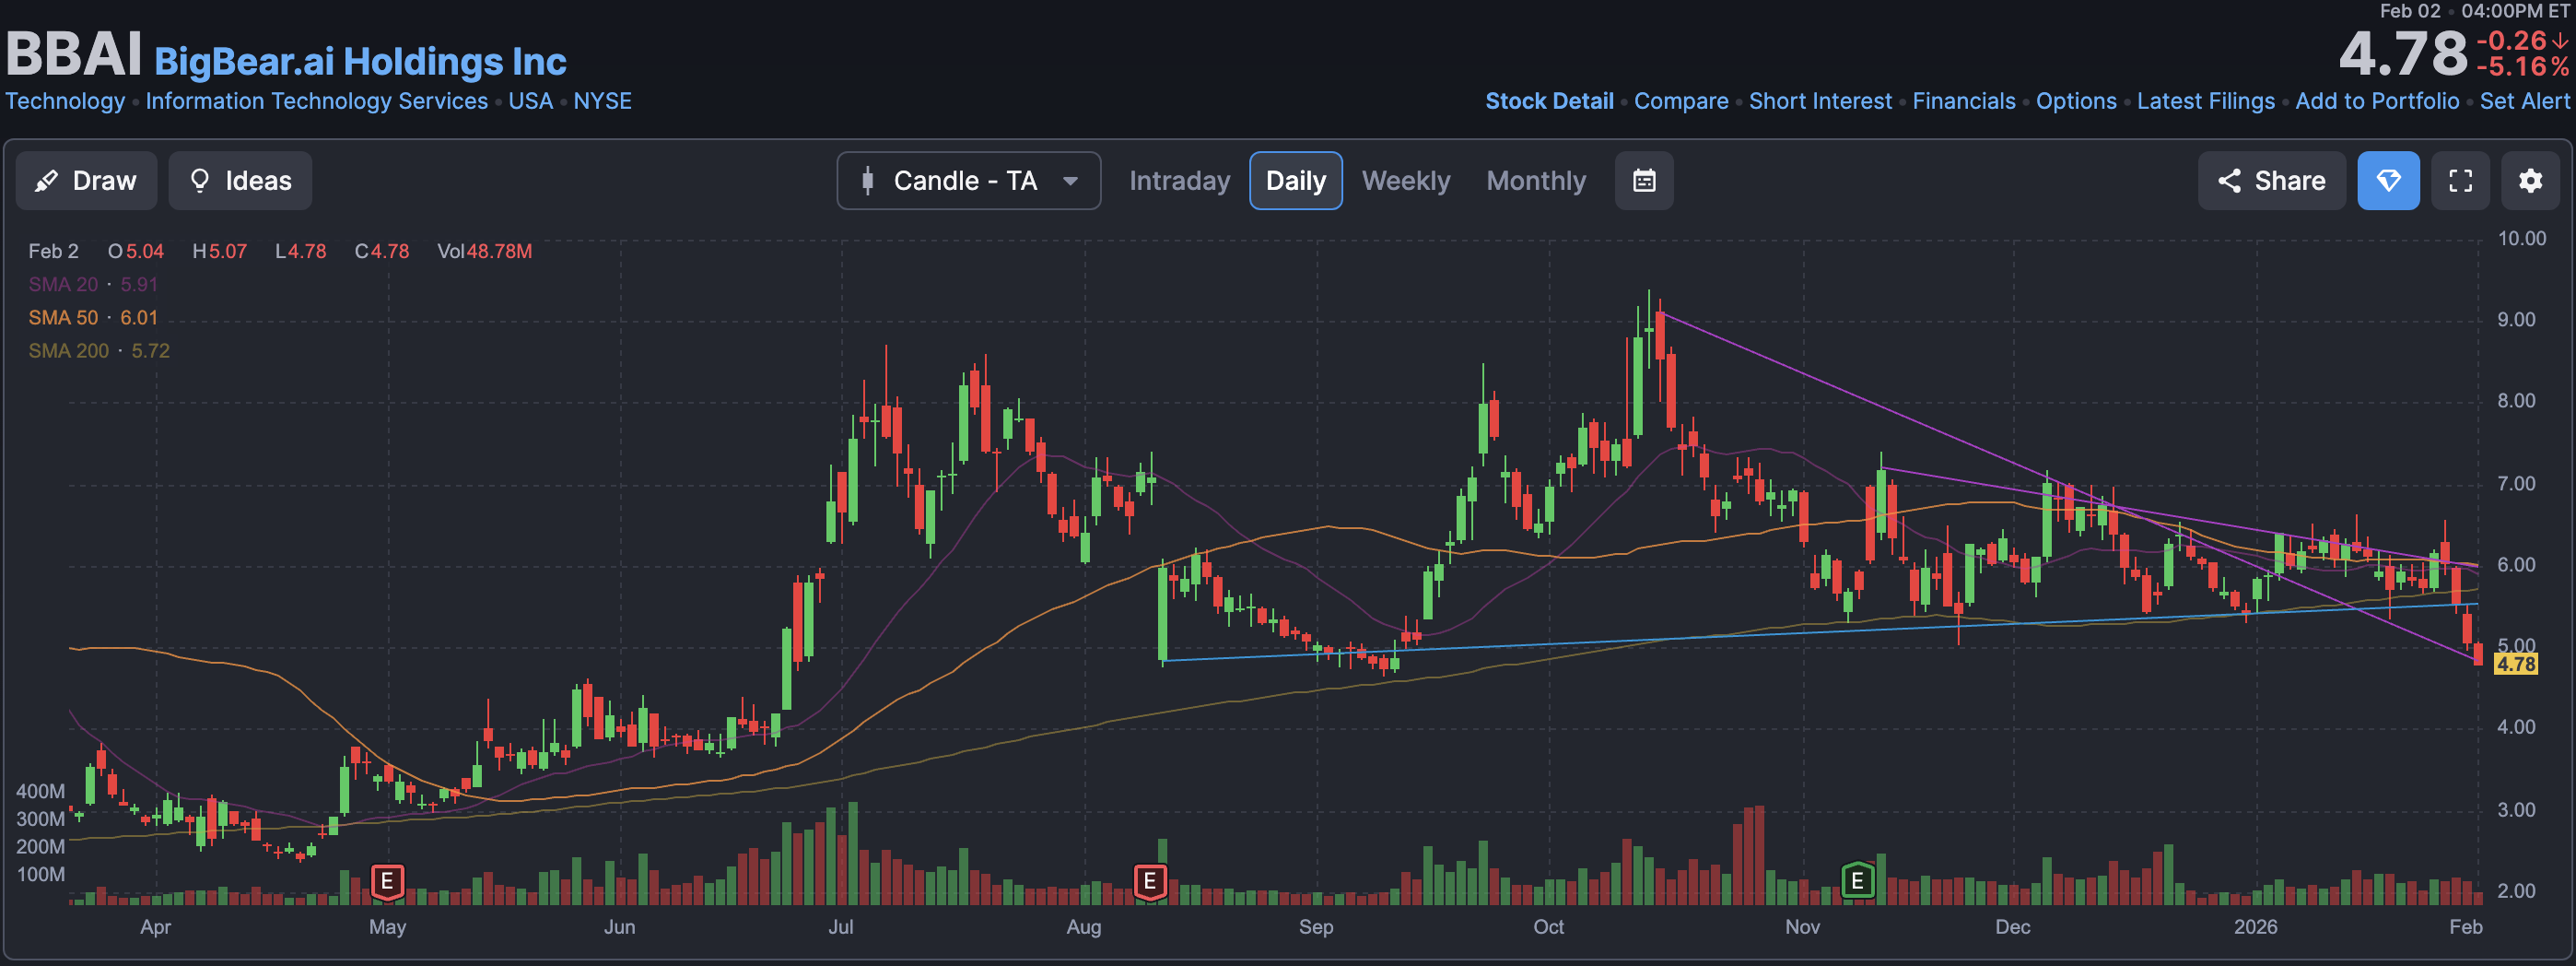2576x966 pixels.
Task: Click the Oct date axis label
Action: tap(1548, 927)
